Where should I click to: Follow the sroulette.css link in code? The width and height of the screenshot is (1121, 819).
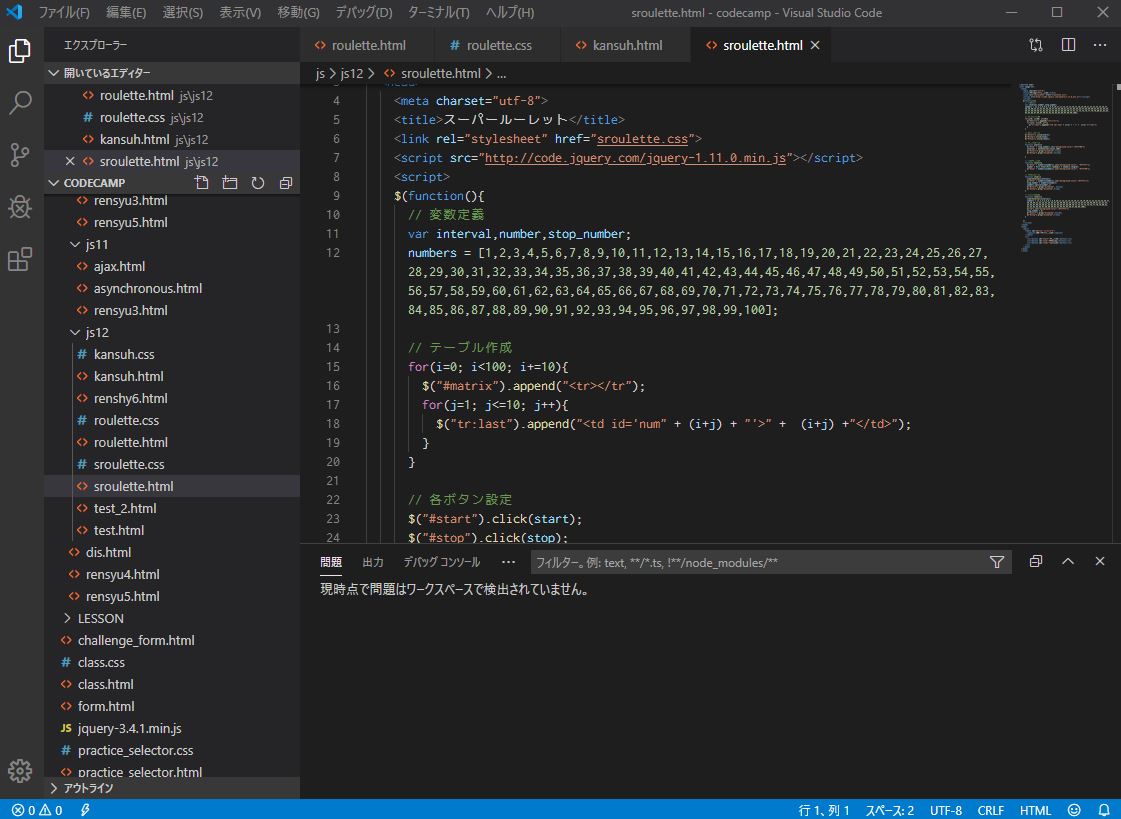point(642,139)
